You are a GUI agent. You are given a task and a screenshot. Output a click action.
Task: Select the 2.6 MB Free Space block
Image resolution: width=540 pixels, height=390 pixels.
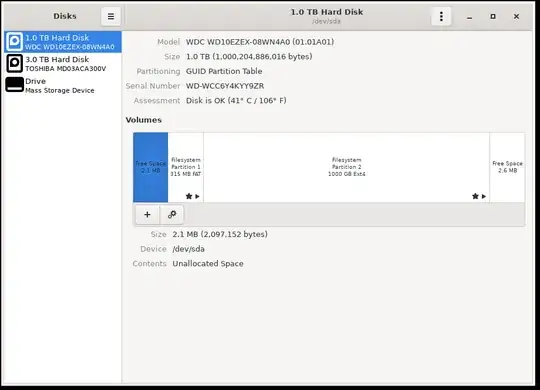(507, 167)
